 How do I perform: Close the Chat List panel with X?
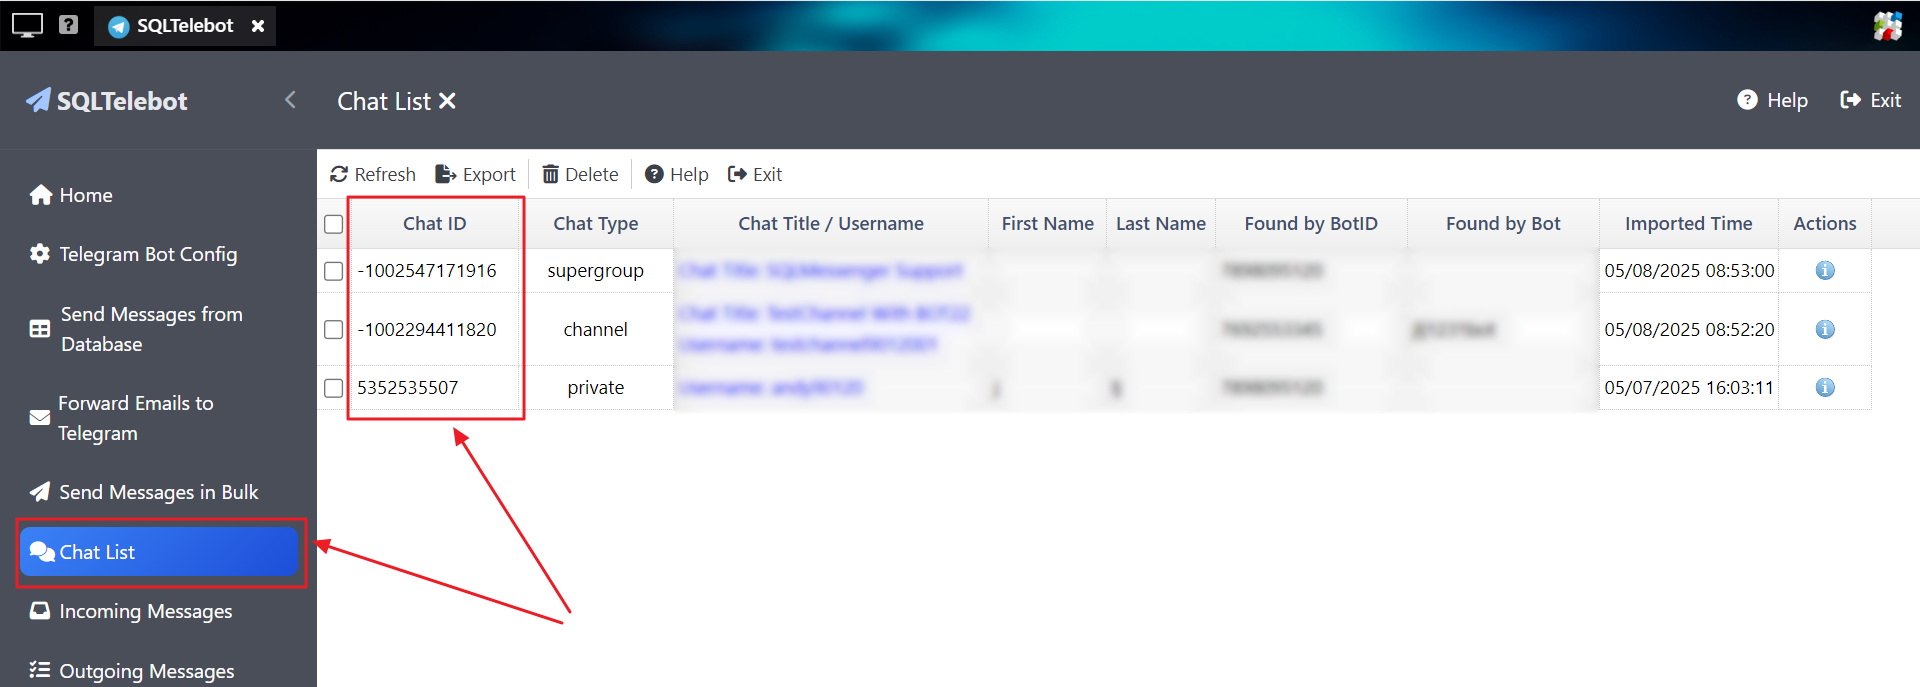click(448, 102)
